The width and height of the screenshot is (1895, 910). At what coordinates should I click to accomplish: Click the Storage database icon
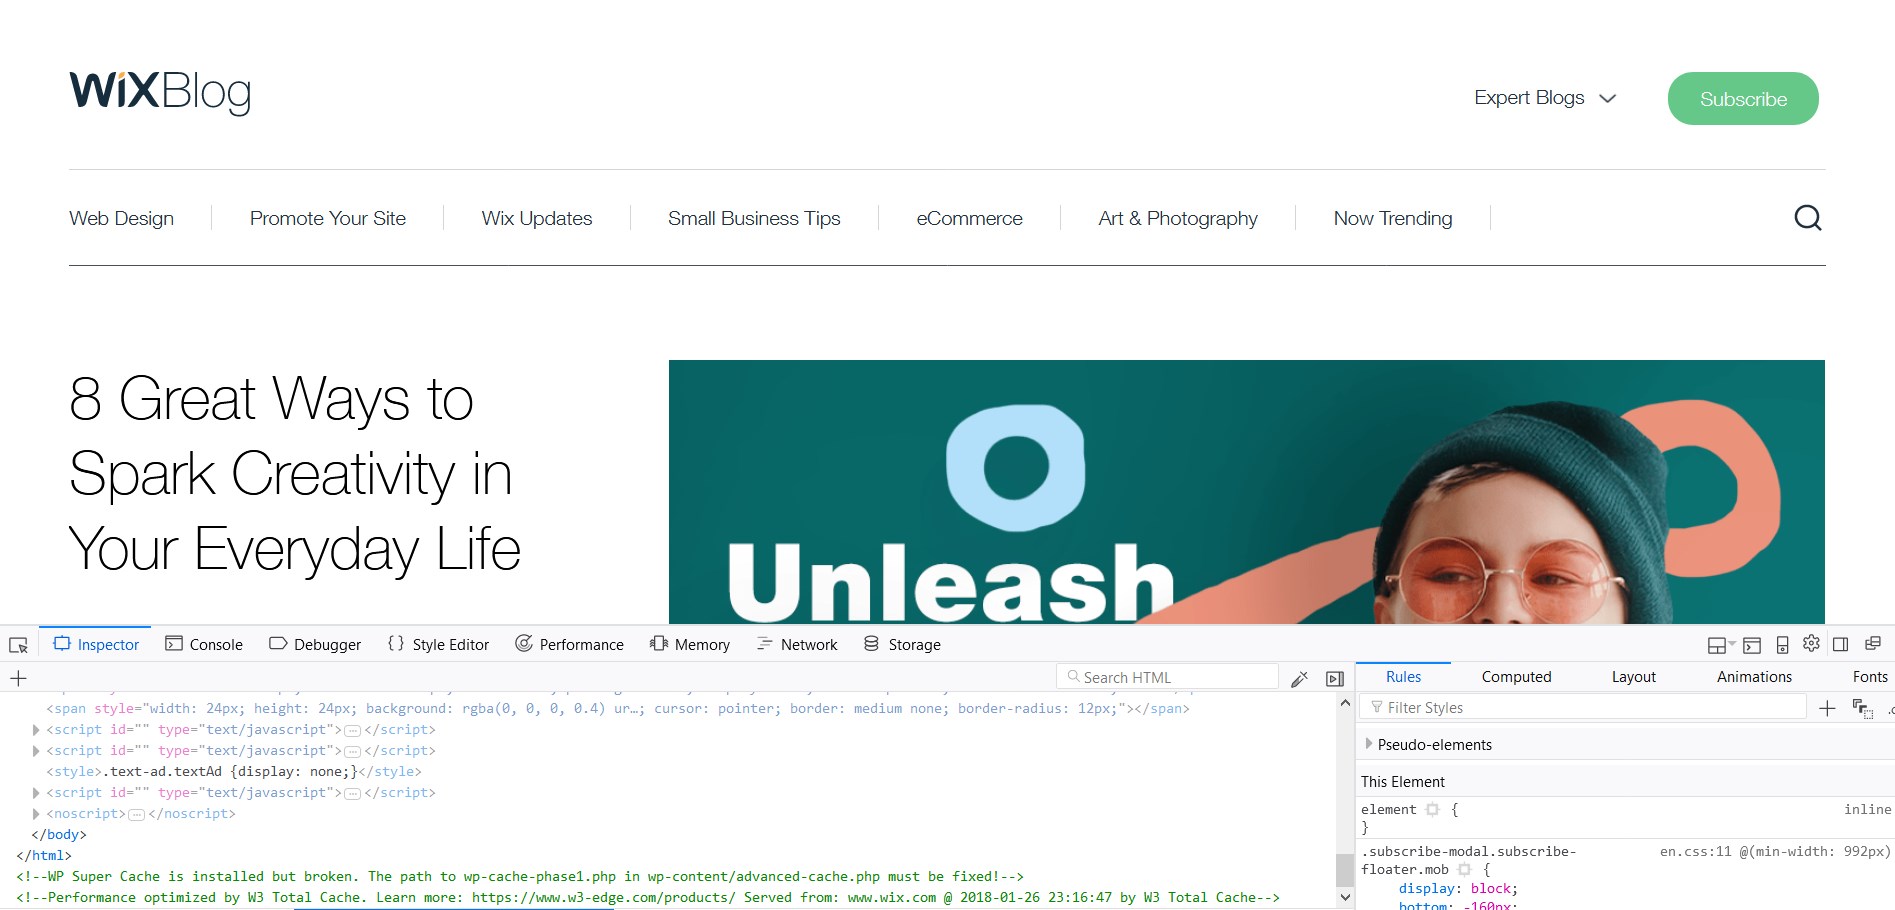pos(872,644)
